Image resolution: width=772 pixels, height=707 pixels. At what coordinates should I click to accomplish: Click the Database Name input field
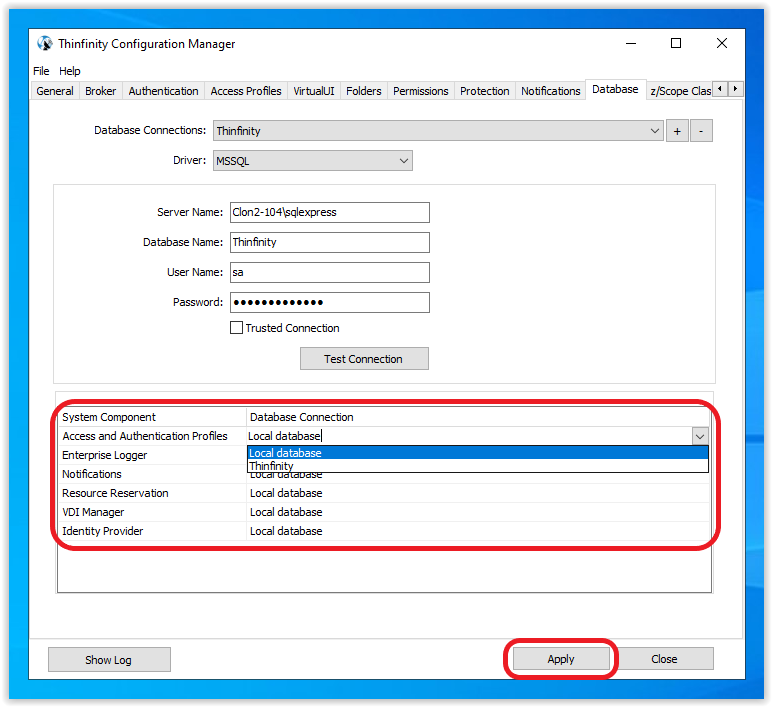tap(329, 242)
